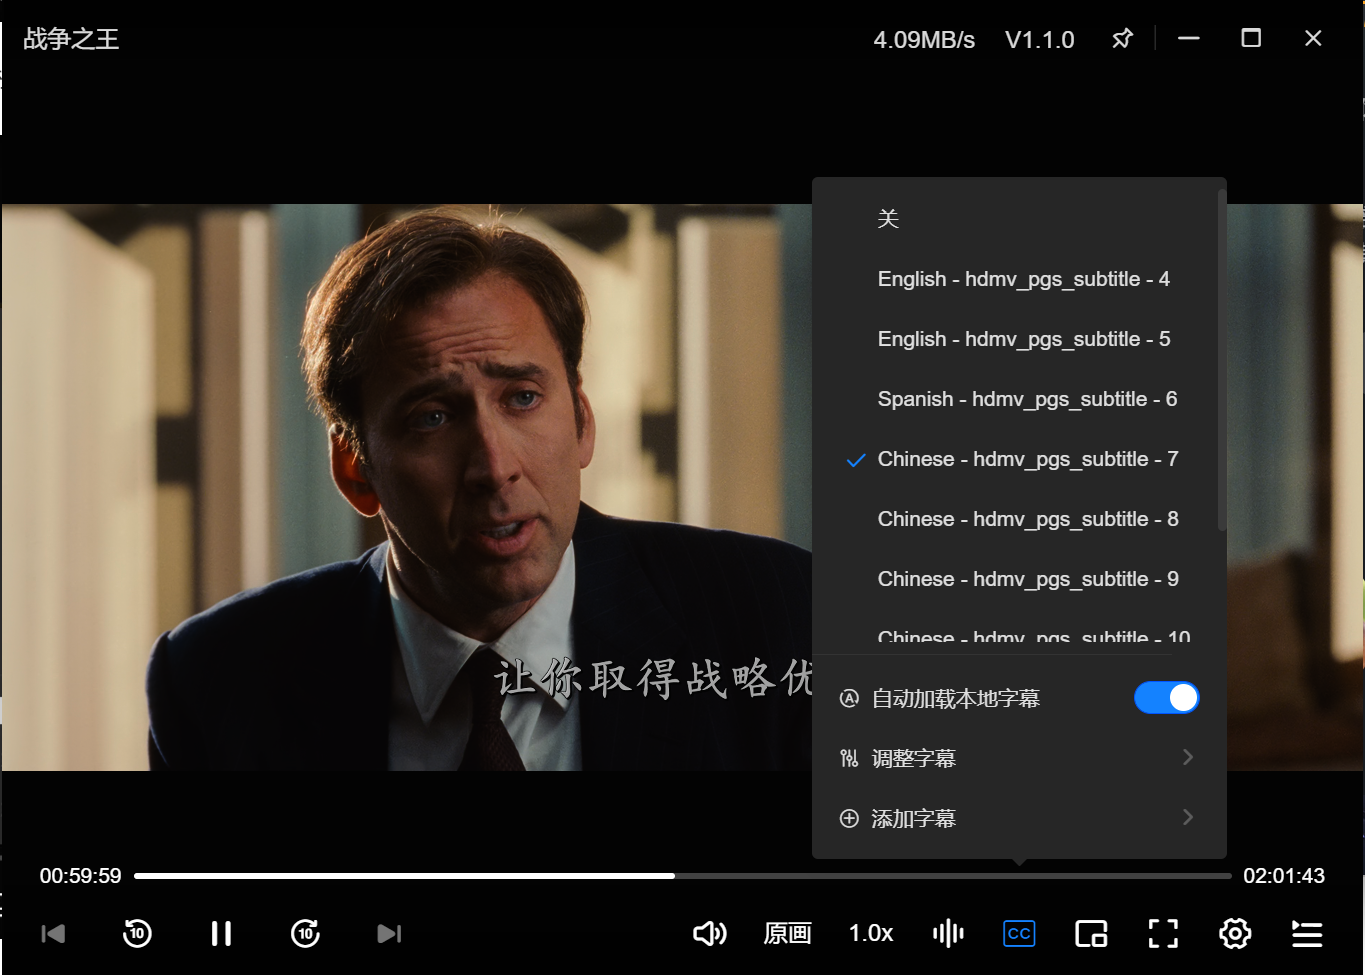Skip to next video
1365x975 pixels.
pyautogui.click(x=389, y=934)
